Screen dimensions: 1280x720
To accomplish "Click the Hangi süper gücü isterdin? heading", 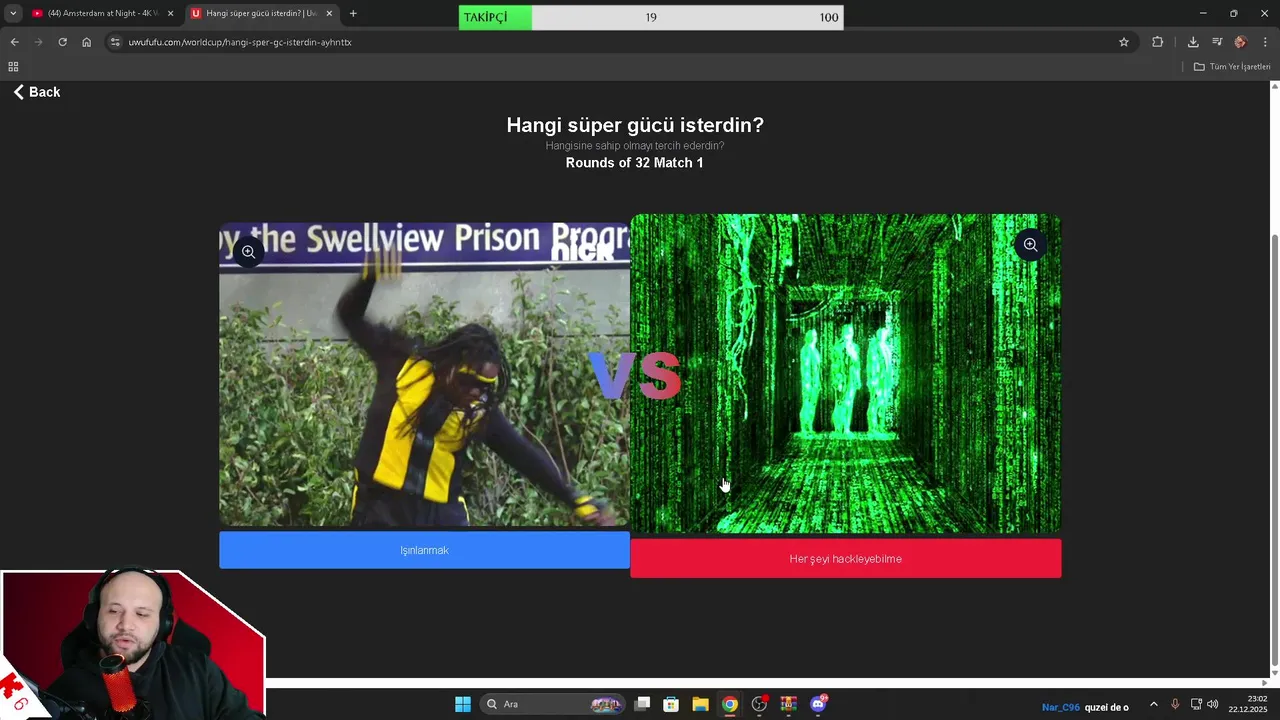I will coord(635,125).
